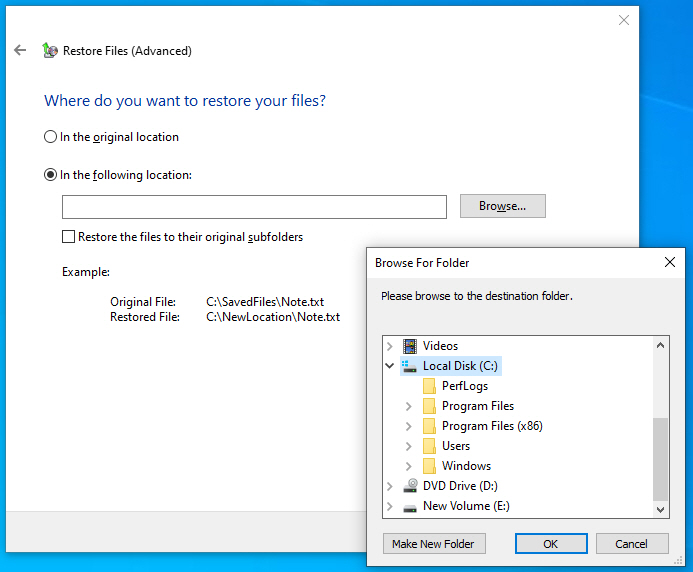Select the 'New Volume (E:)' label
The image size is (693, 572).
(x=466, y=506)
